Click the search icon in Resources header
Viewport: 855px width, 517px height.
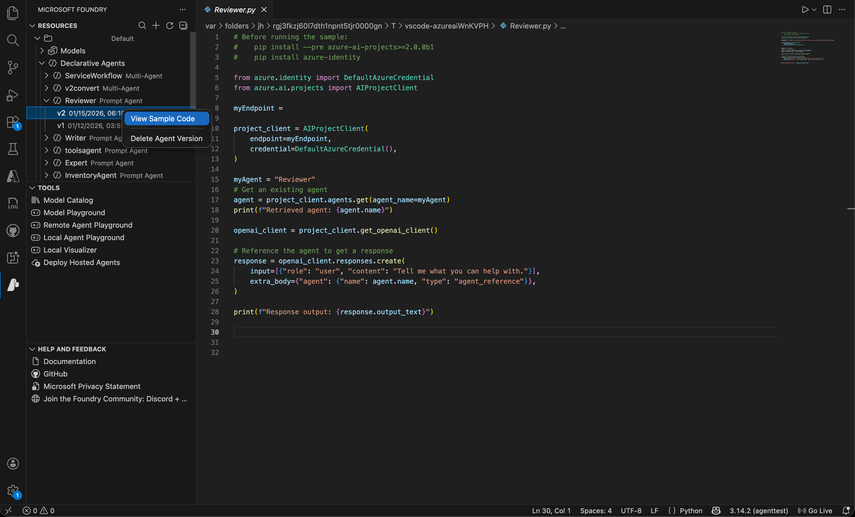click(x=142, y=25)
